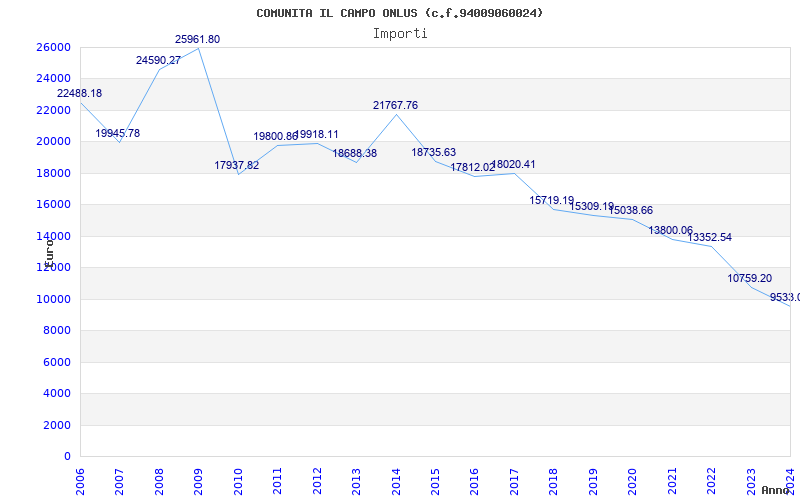
Task: Click the 18020.41 value label
Action: click(514, 164)
